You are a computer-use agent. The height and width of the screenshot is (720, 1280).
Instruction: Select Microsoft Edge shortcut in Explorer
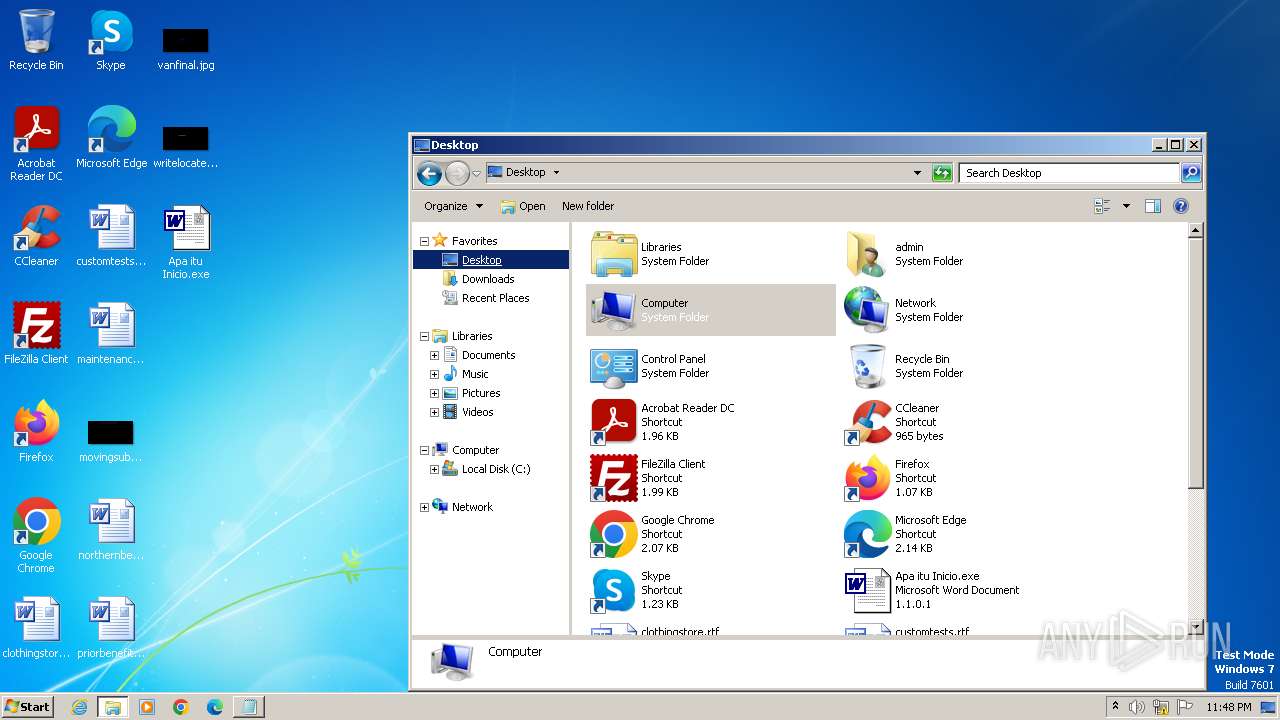(x=867, y=534)
